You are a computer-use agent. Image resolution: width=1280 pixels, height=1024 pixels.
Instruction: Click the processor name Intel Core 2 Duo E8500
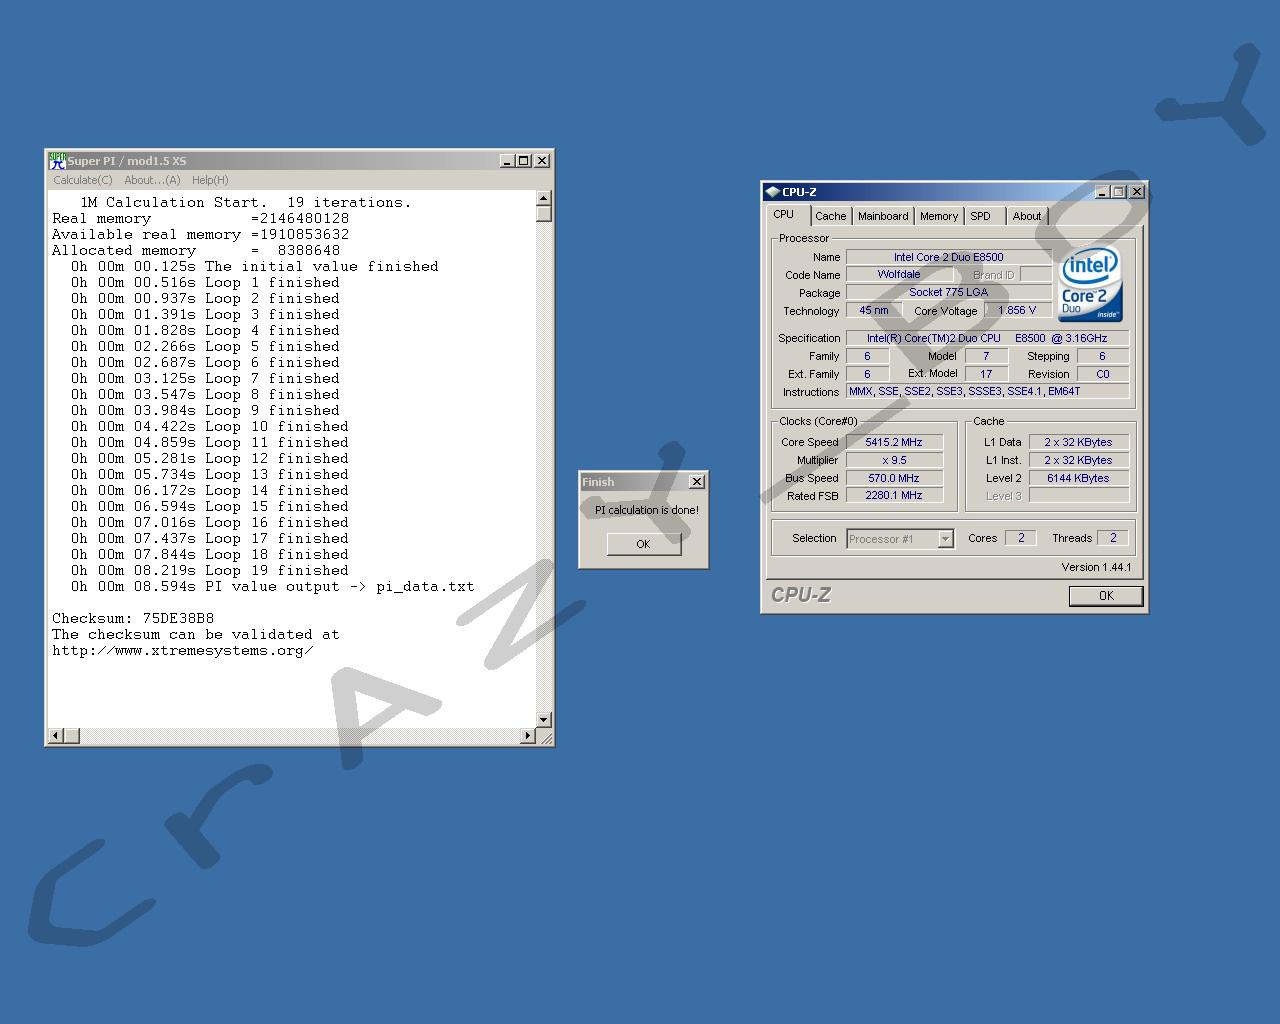(x=948, y=257)
